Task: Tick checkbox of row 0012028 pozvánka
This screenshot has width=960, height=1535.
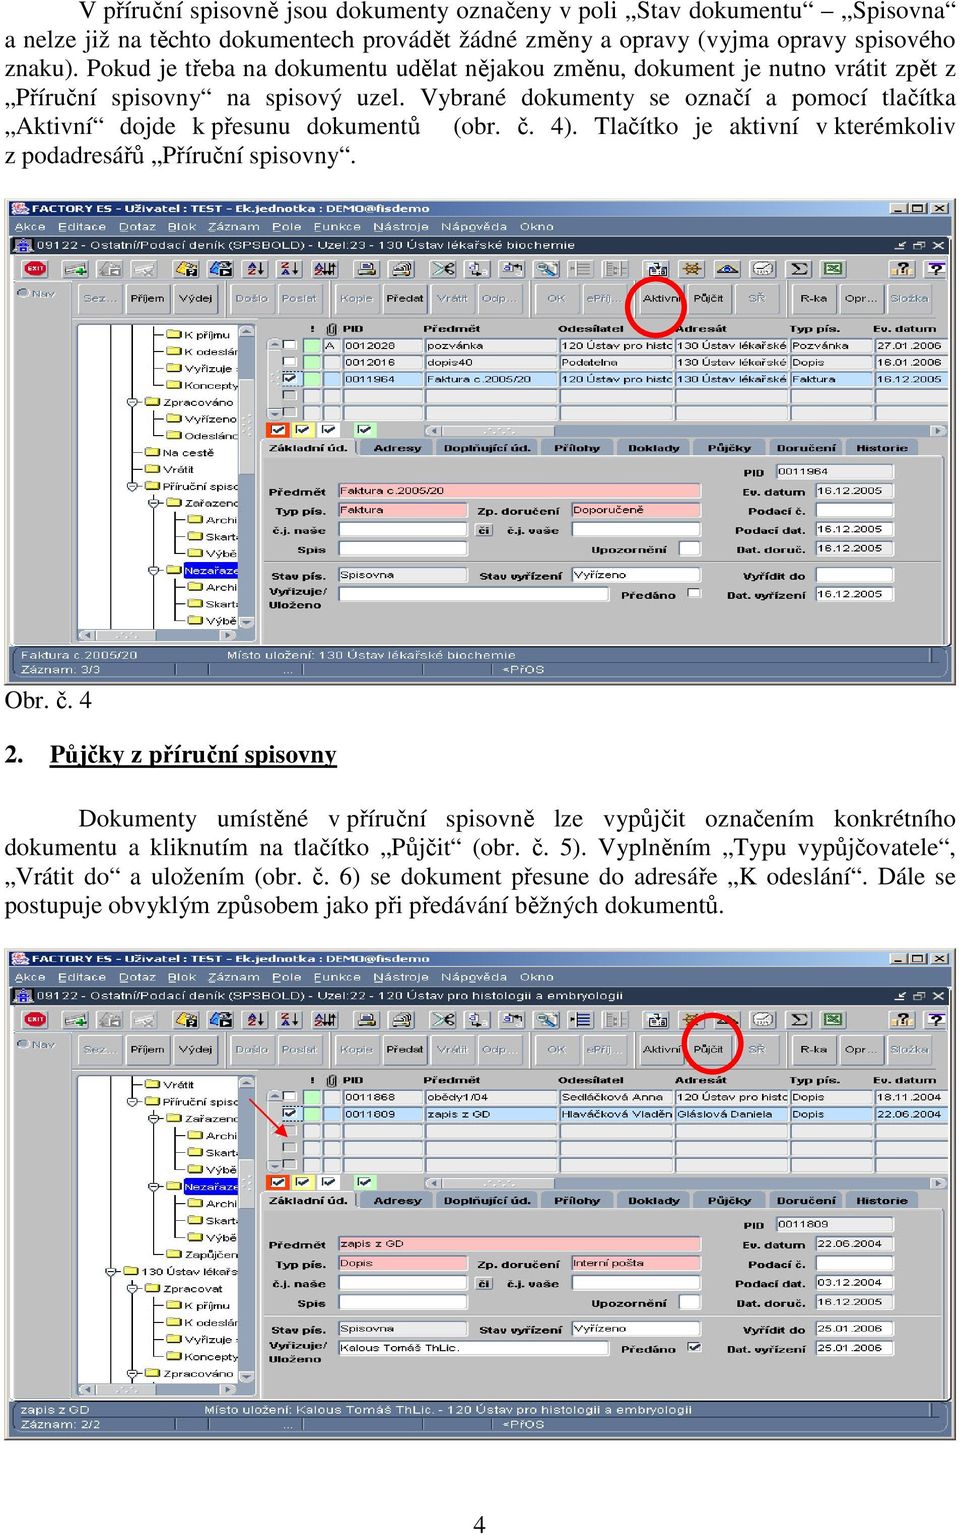Action: click(289, 345)
